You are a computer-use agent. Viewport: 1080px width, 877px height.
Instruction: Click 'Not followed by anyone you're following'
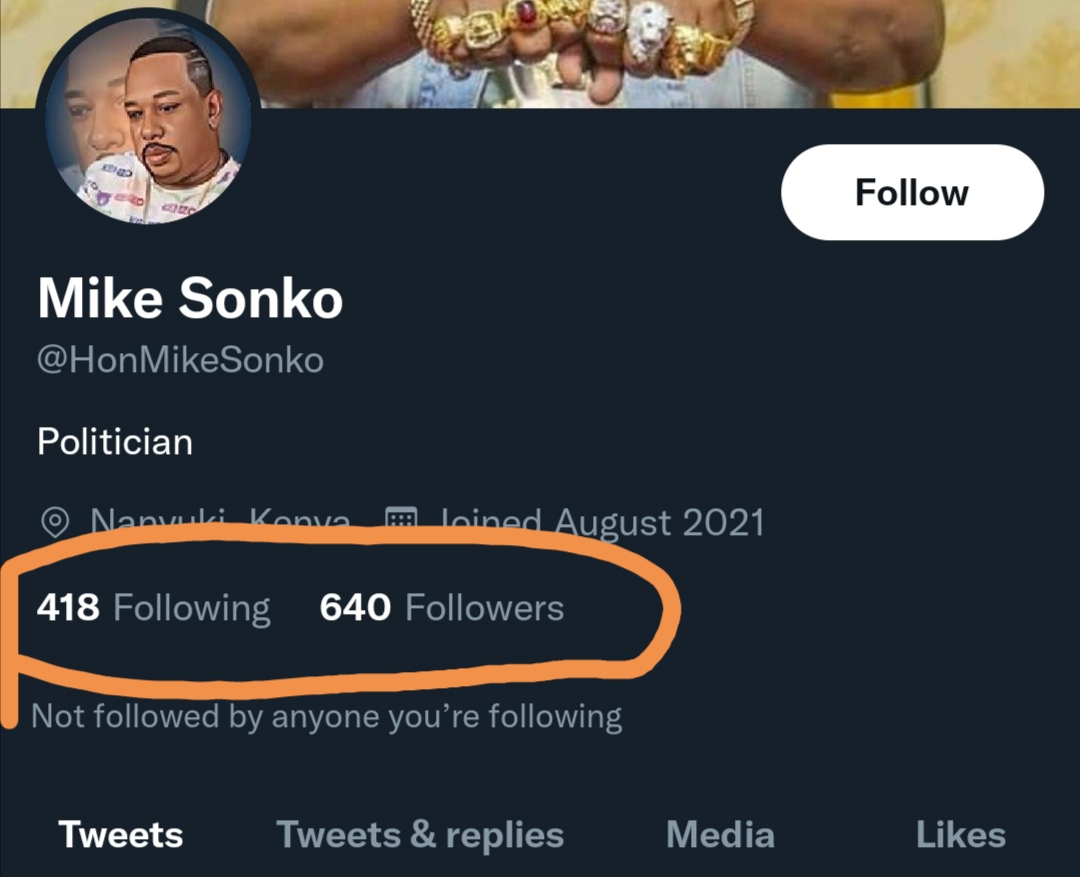click(327, 717)
